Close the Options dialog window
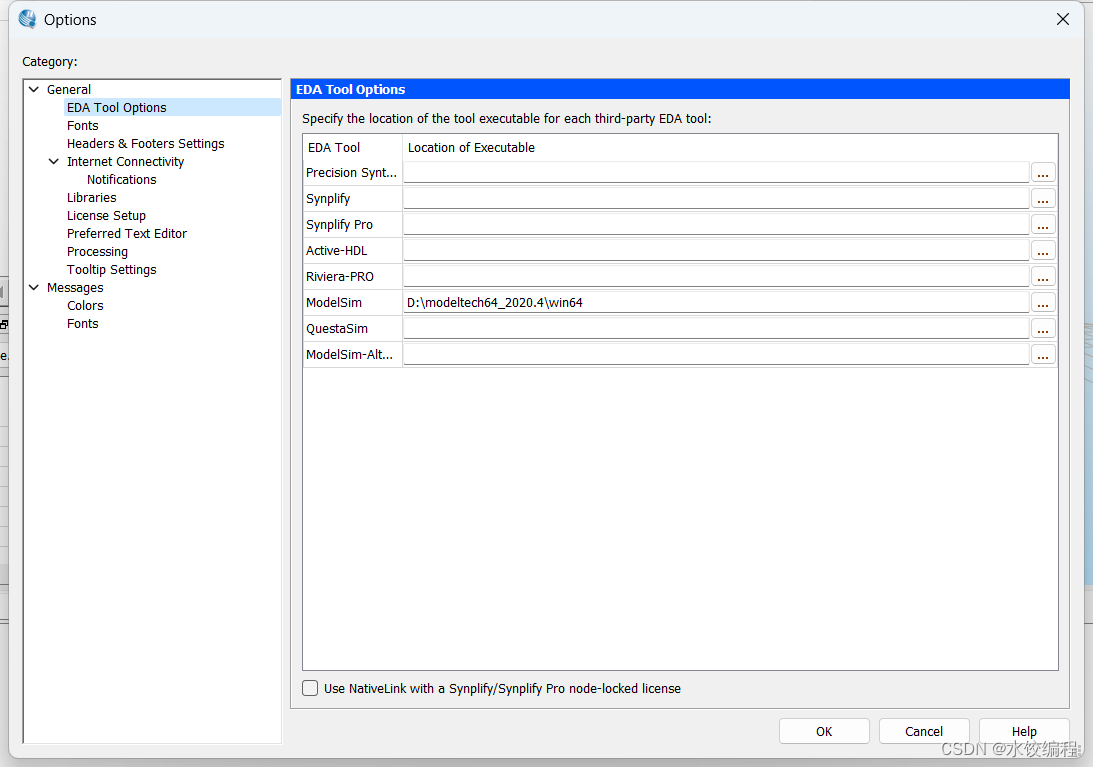 click(x=1062, y=19)
